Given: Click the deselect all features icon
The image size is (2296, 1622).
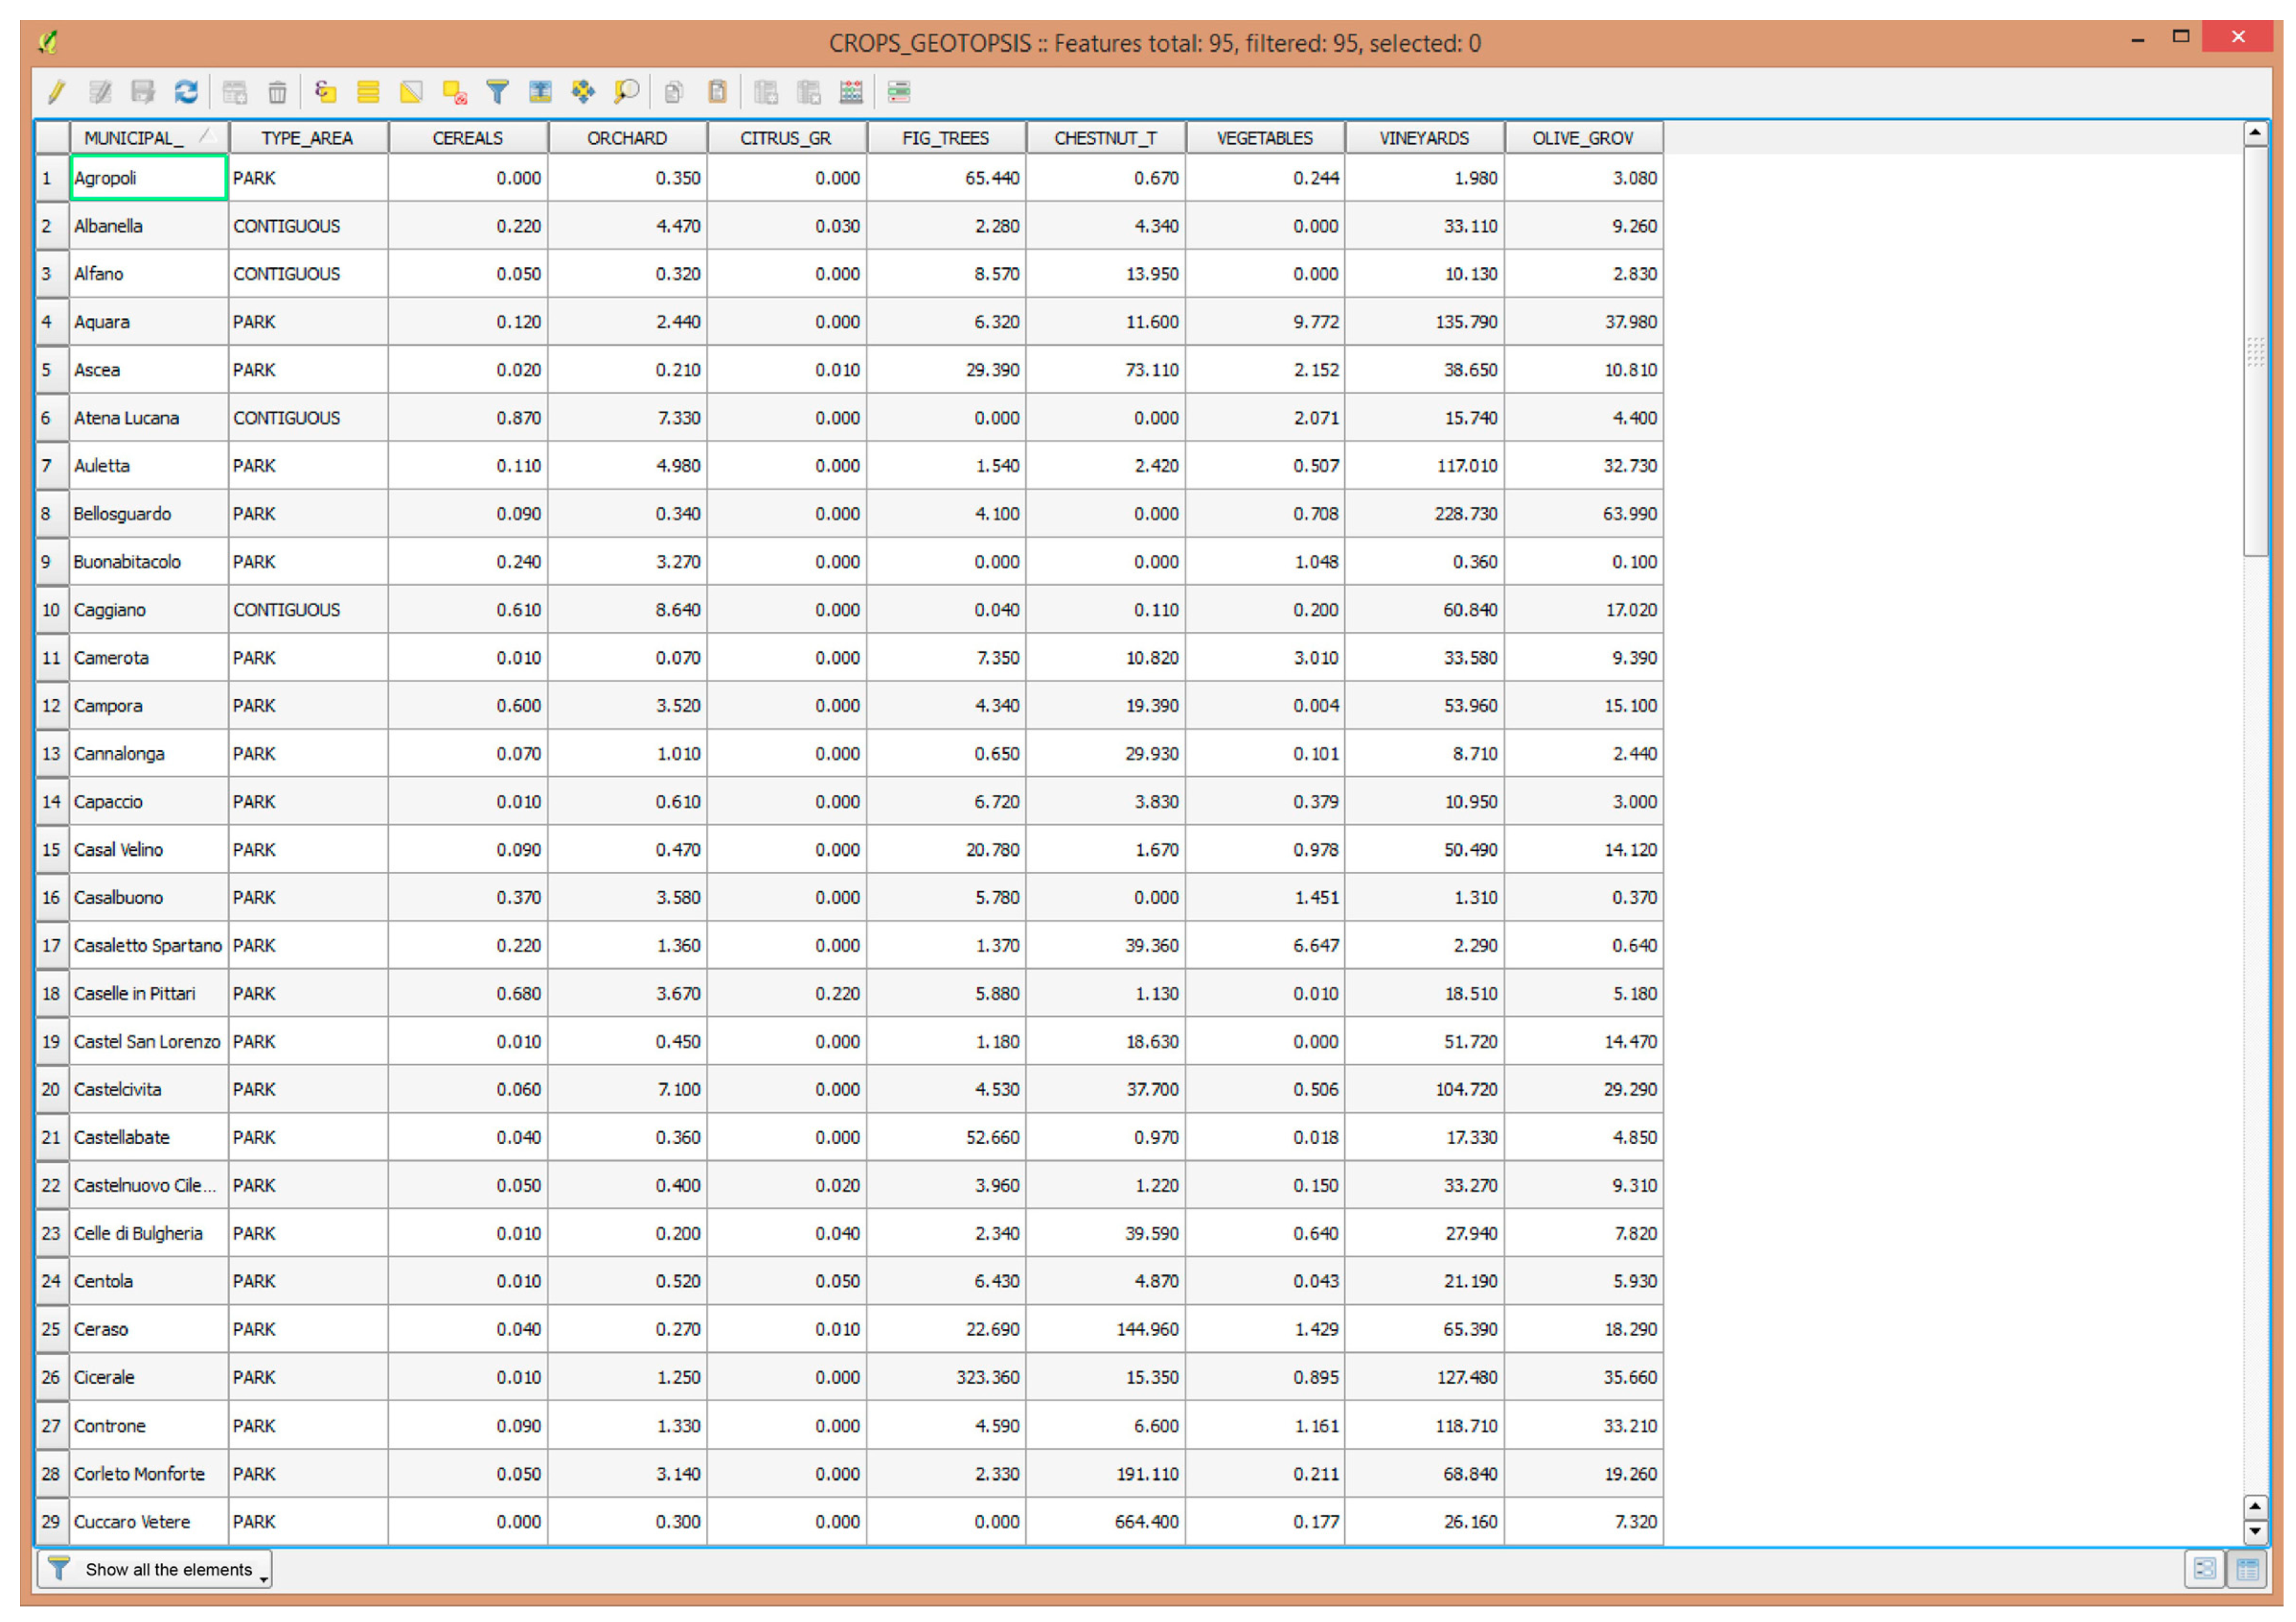Looking at the screenshot, I should click(455, 93).
